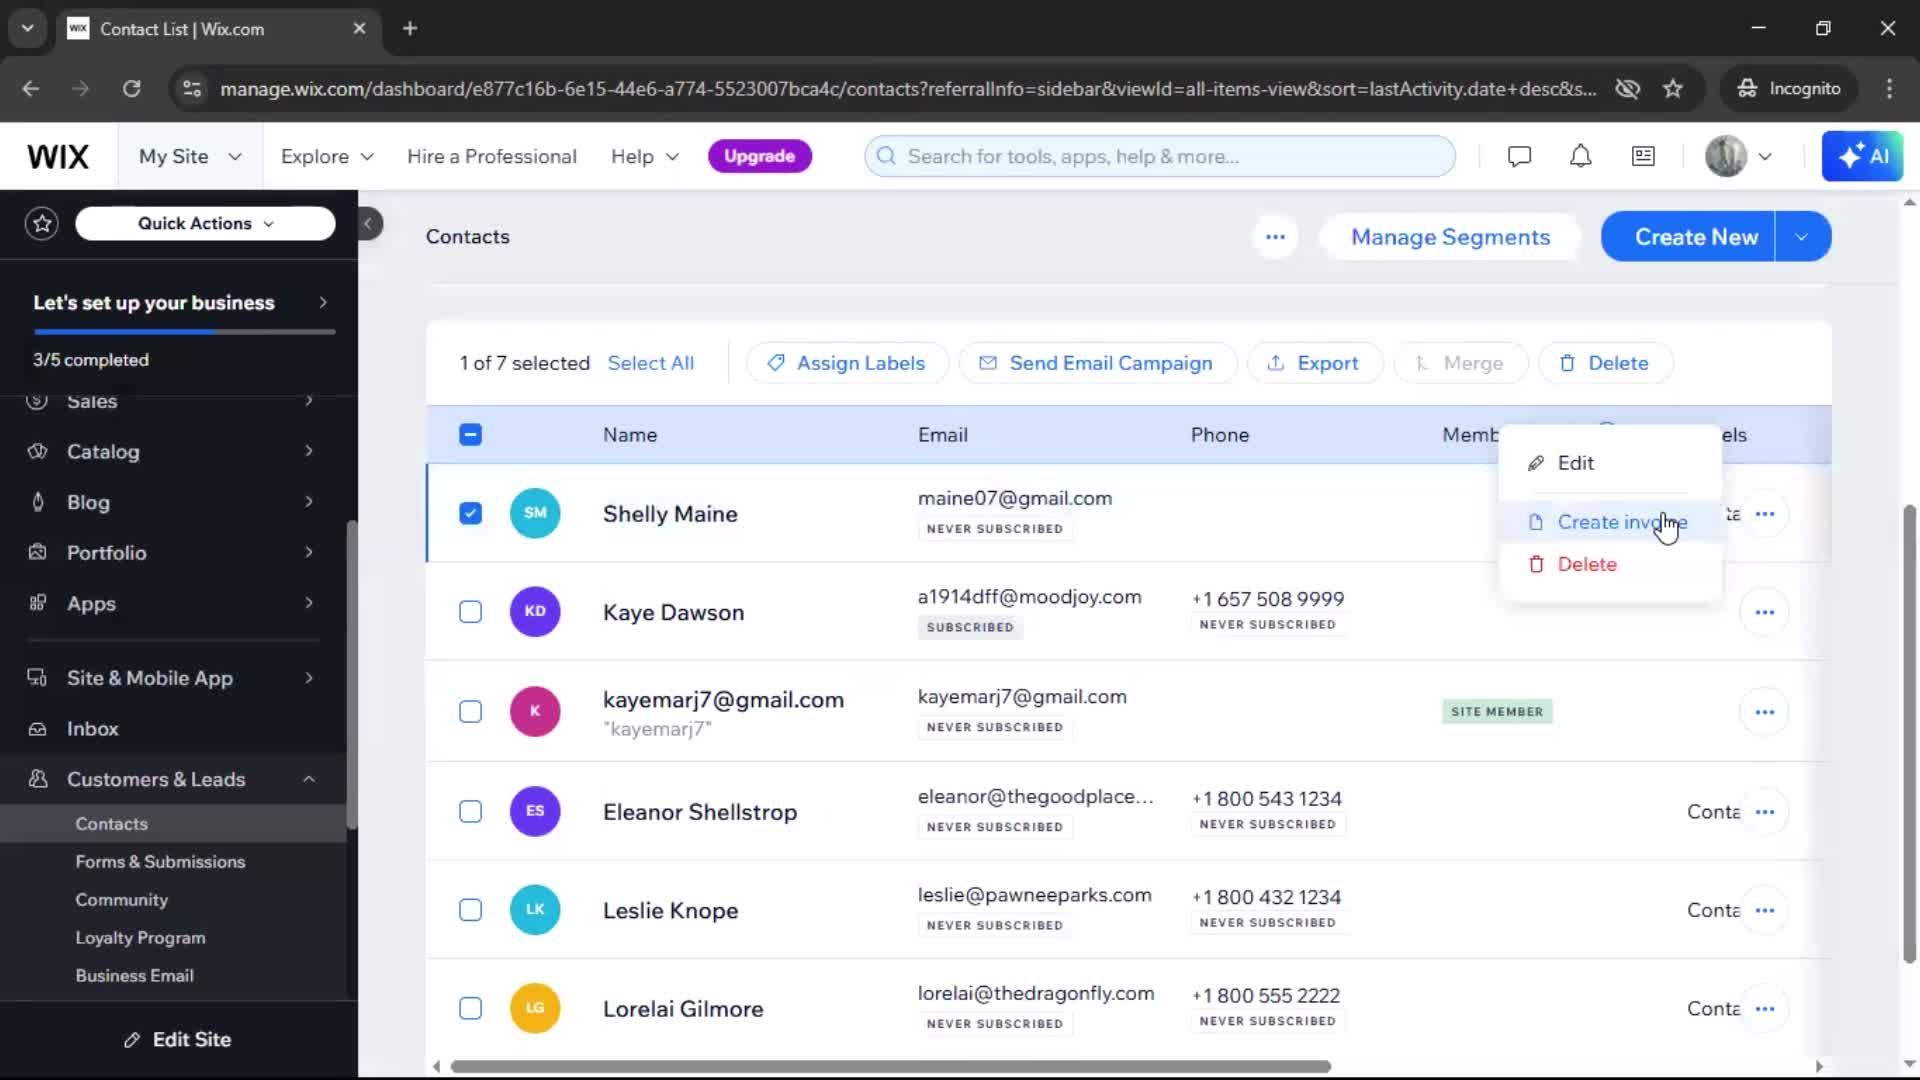
Task: Uncheck Shelly Maine contact checkbox
Action: click(470, 513)
